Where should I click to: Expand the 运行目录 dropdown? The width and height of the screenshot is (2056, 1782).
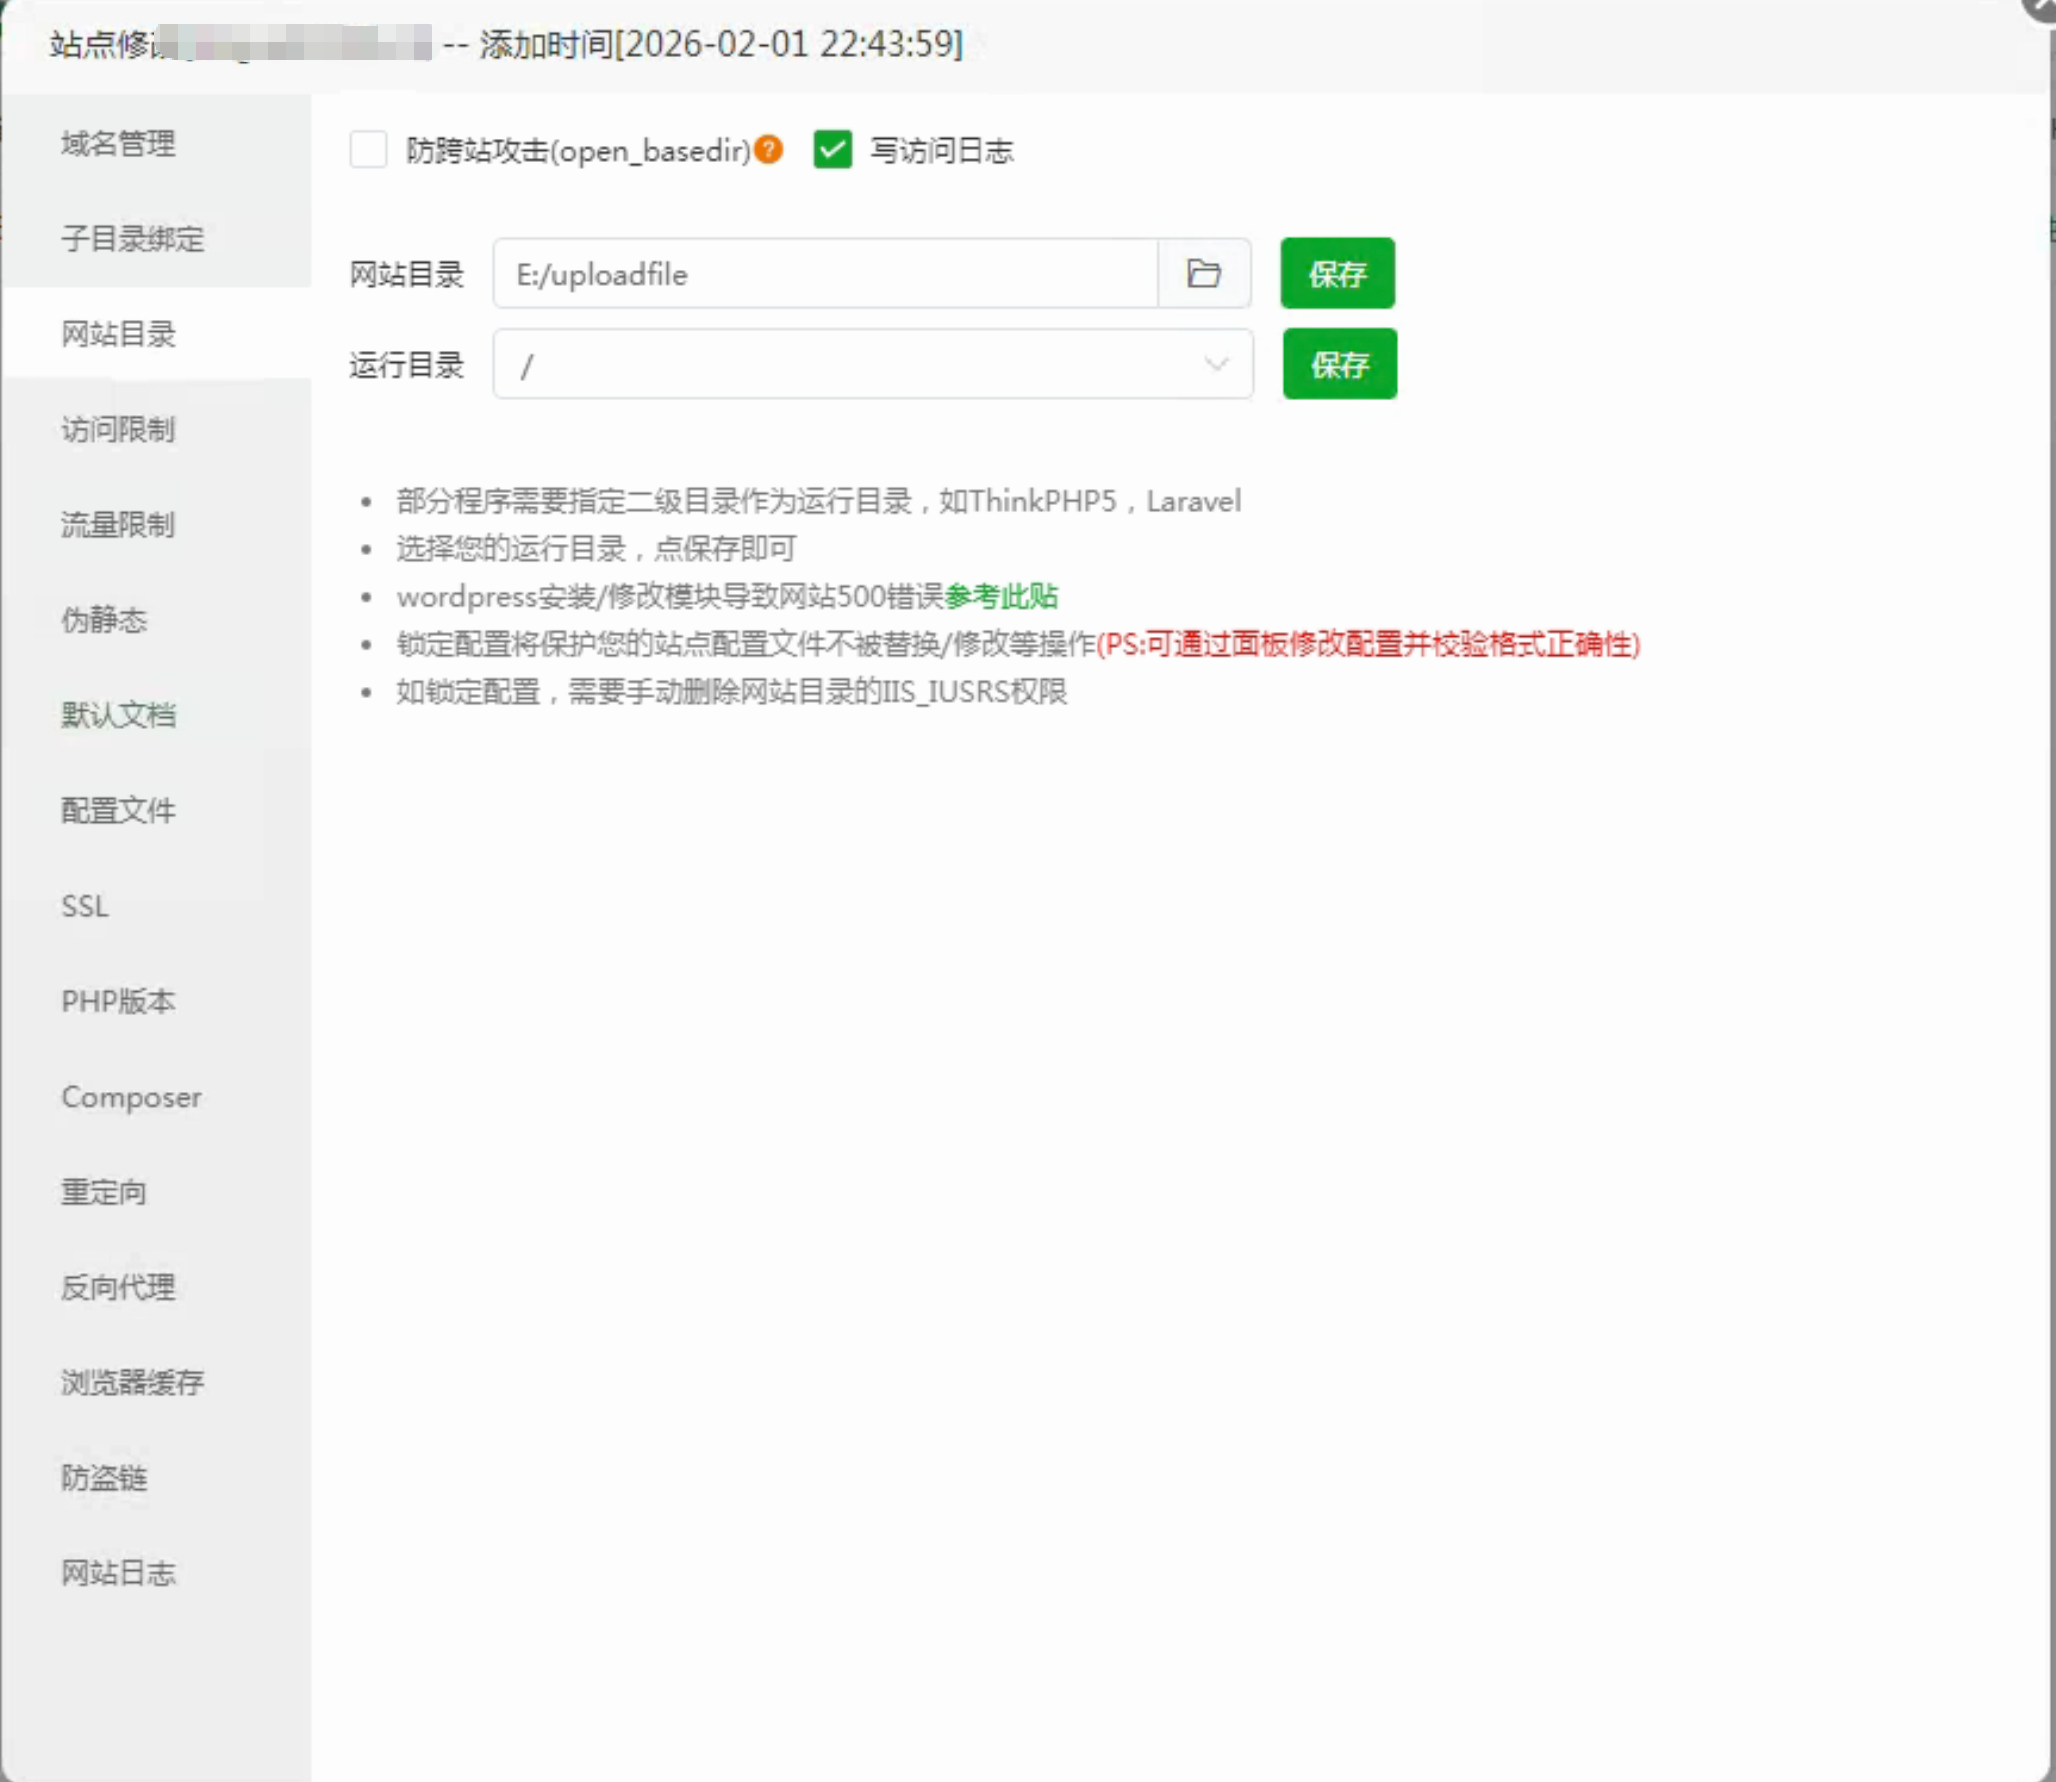click(1216, 364)
